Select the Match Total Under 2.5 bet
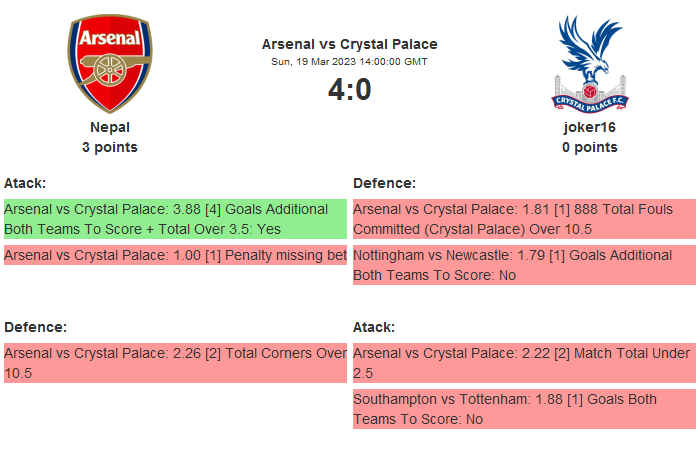700x460 pixels. 523,362
